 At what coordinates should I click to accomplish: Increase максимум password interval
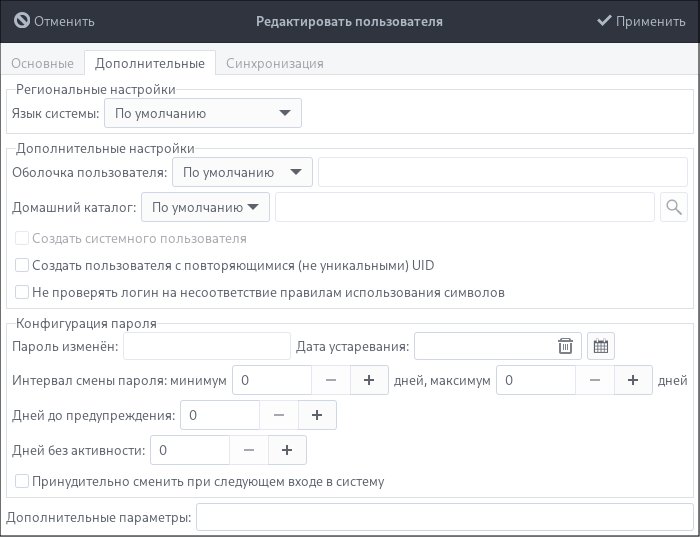click(633, 380)
